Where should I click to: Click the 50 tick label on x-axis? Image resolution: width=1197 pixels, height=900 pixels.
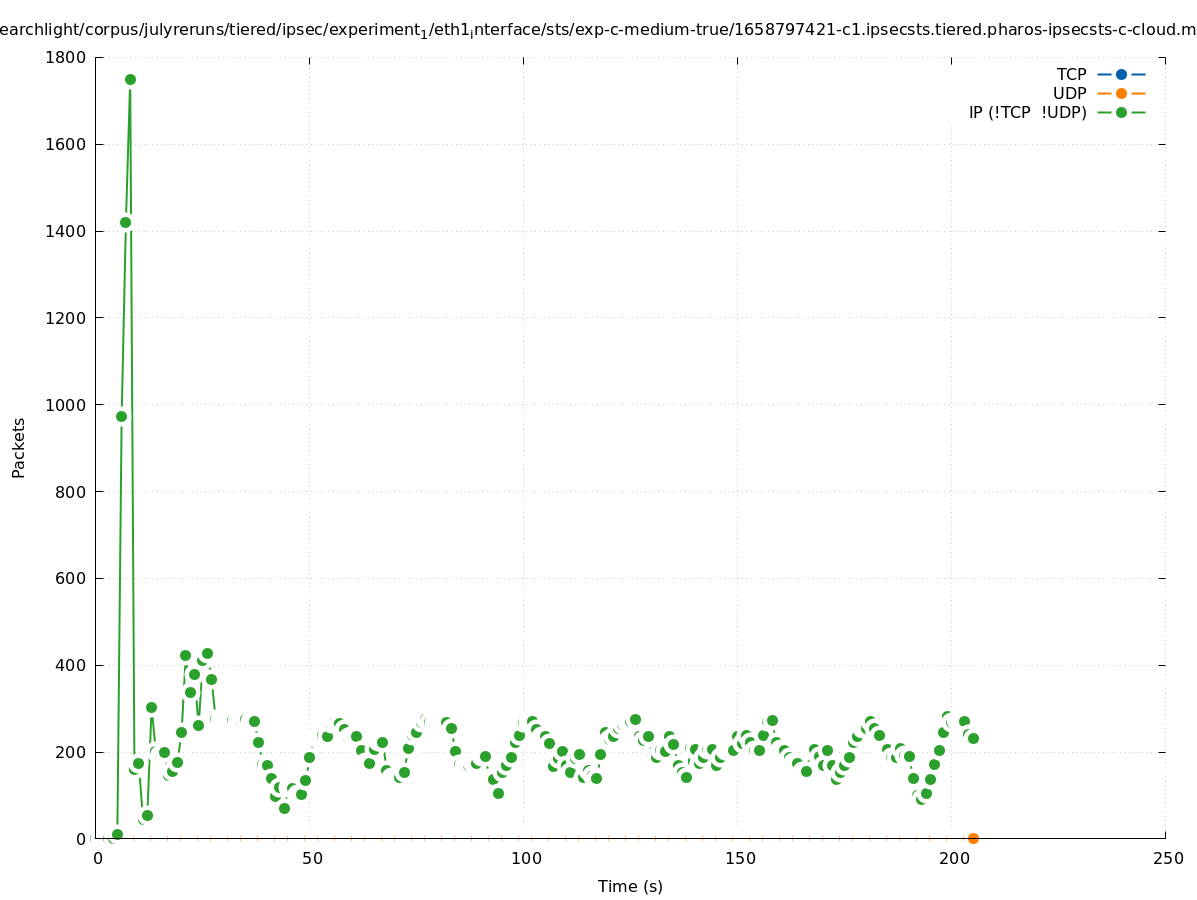[x=312, y=859]
